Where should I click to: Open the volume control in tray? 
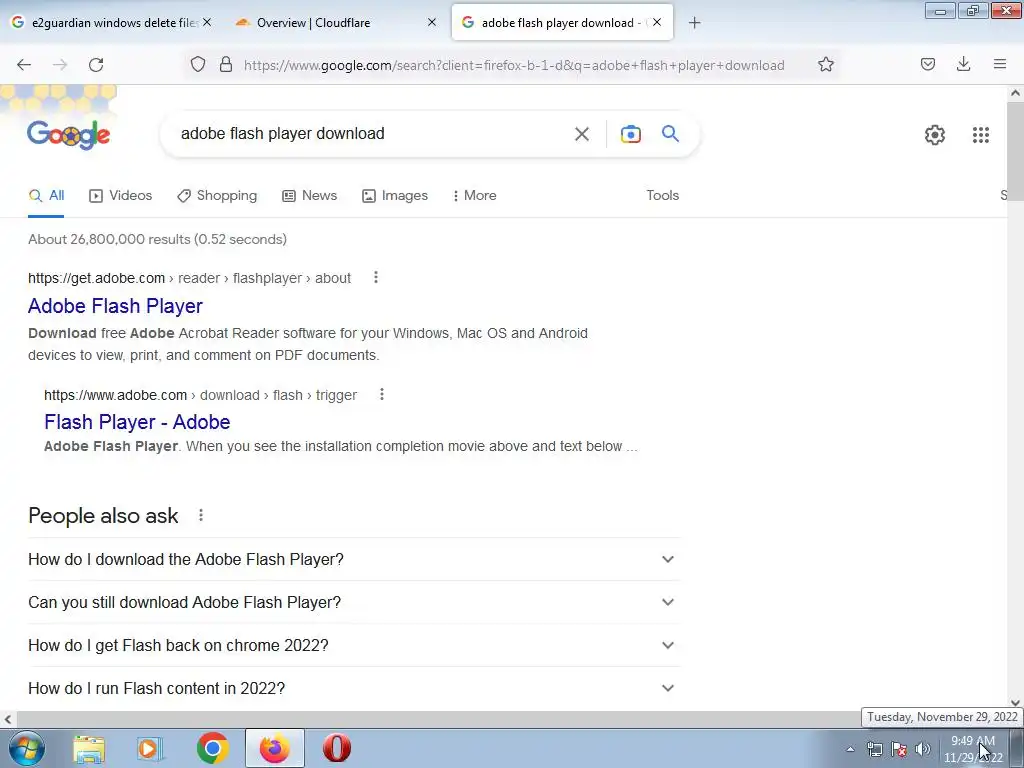coord(922,749)
